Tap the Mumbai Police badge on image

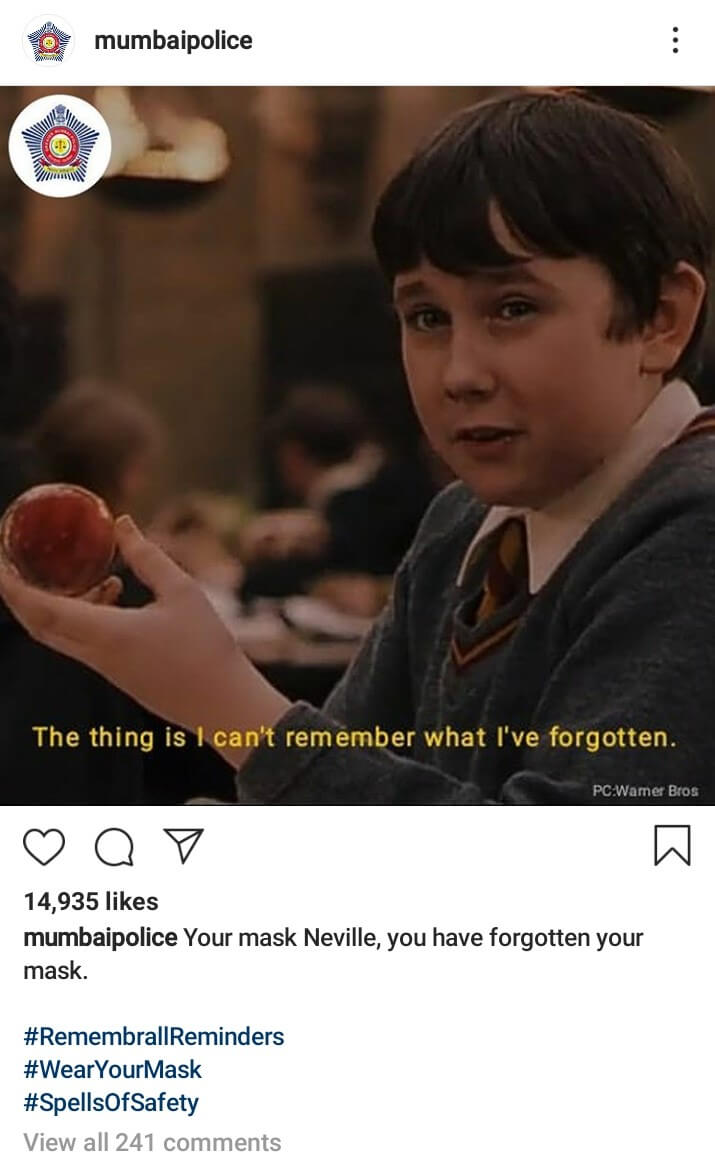[59, 145]
